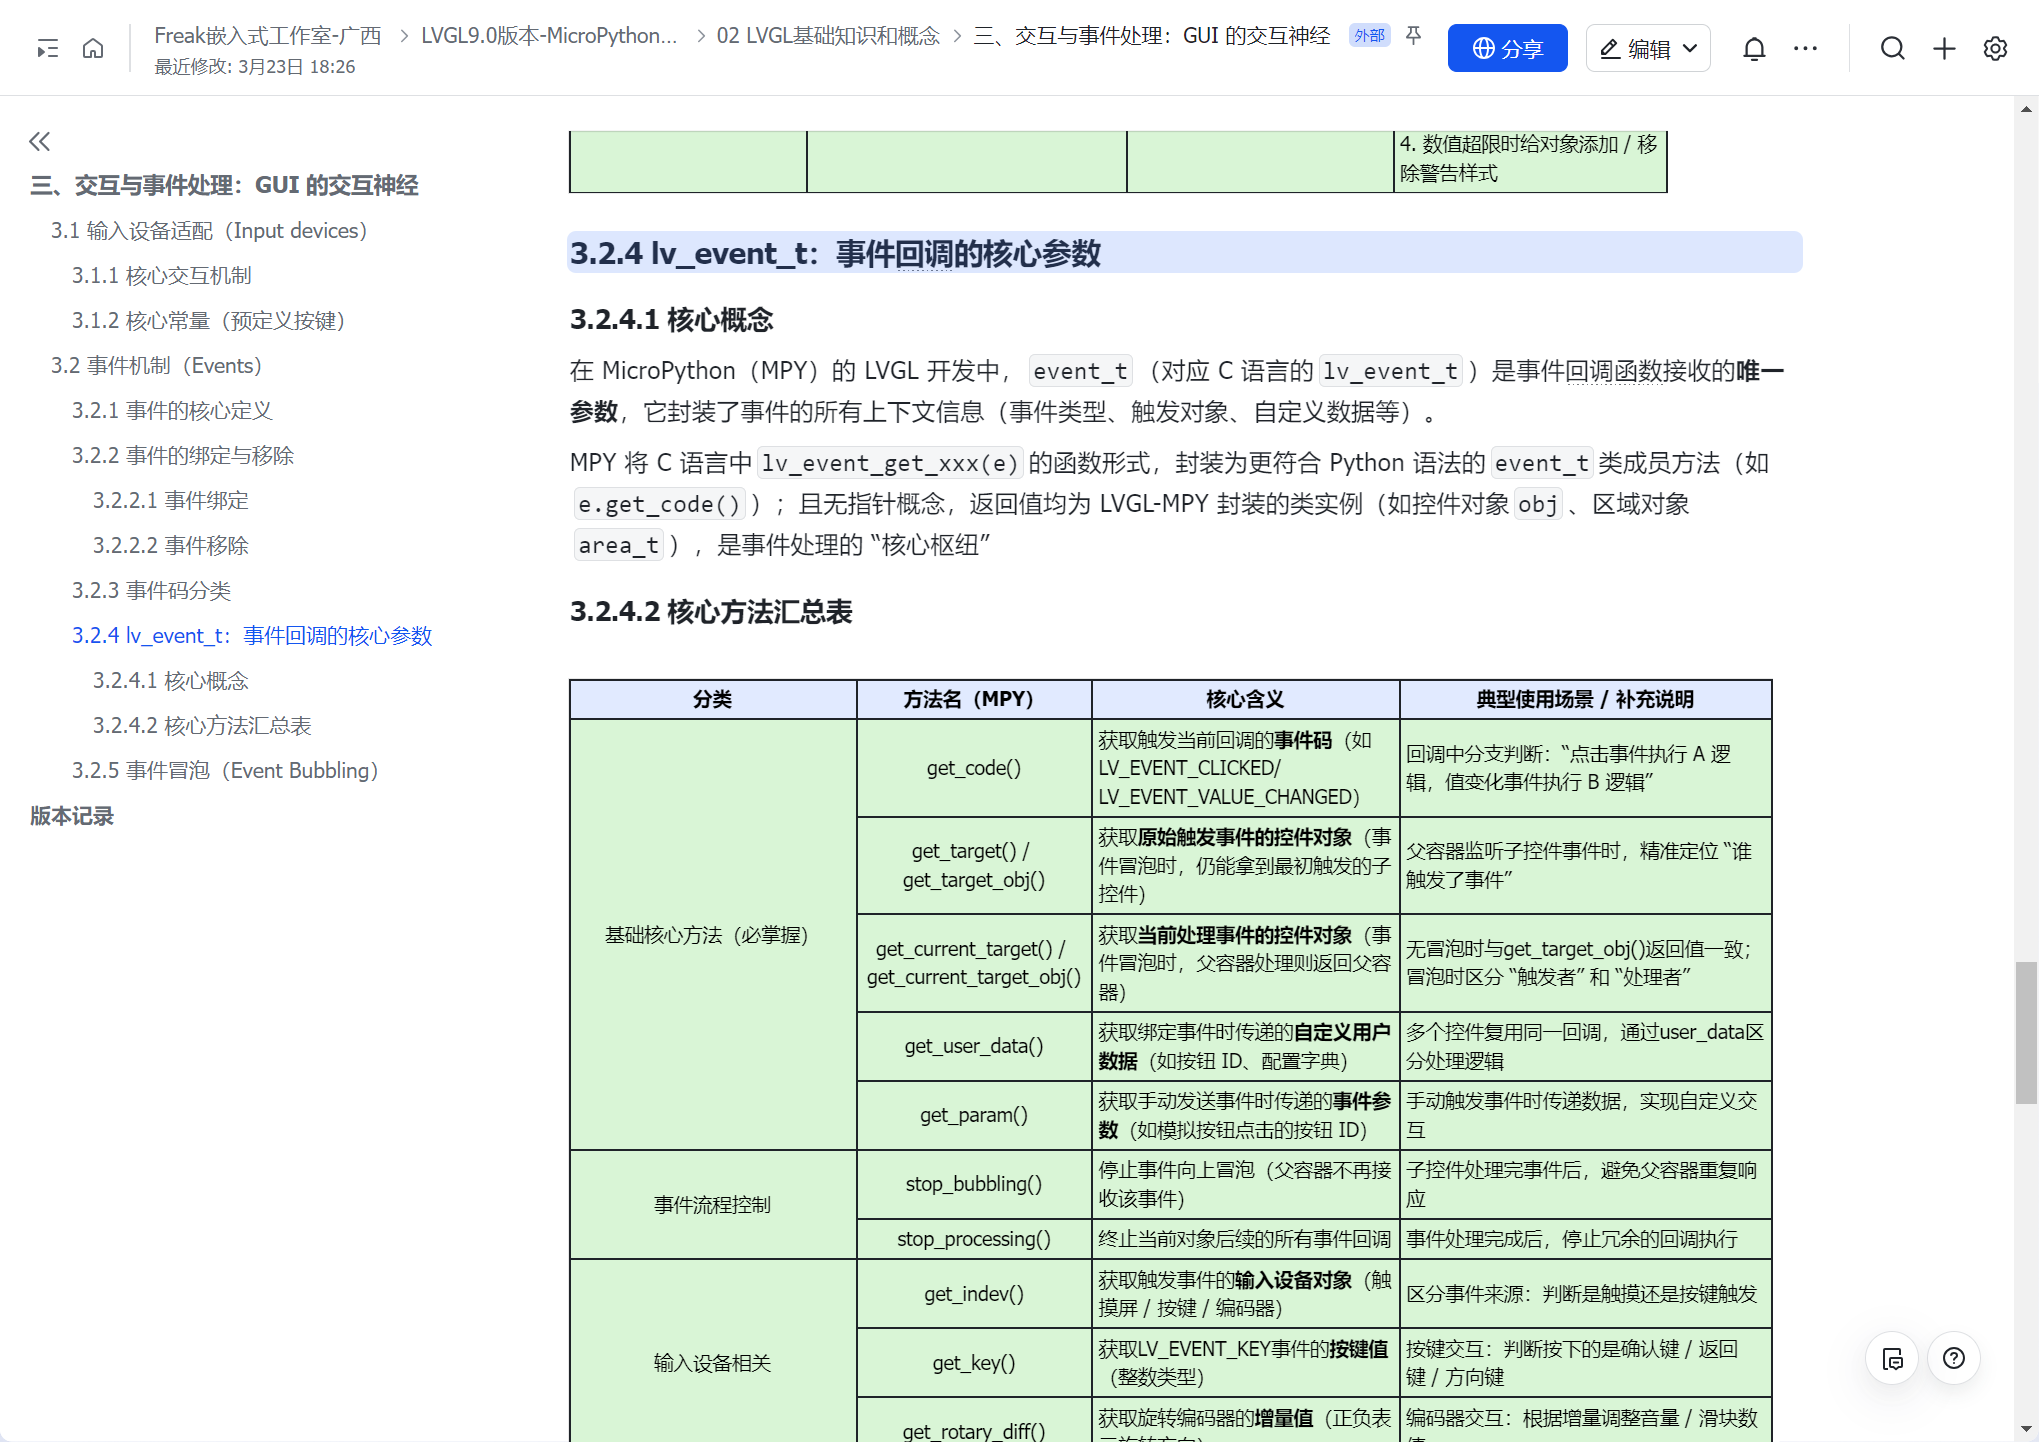Open notifications via the bell icon

point(1754,47)
